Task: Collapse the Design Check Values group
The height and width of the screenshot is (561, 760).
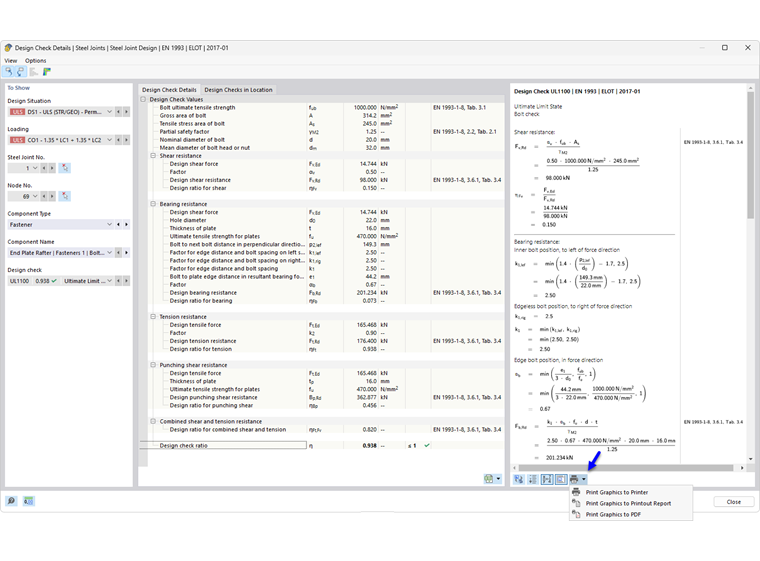Action: (143, 99)
